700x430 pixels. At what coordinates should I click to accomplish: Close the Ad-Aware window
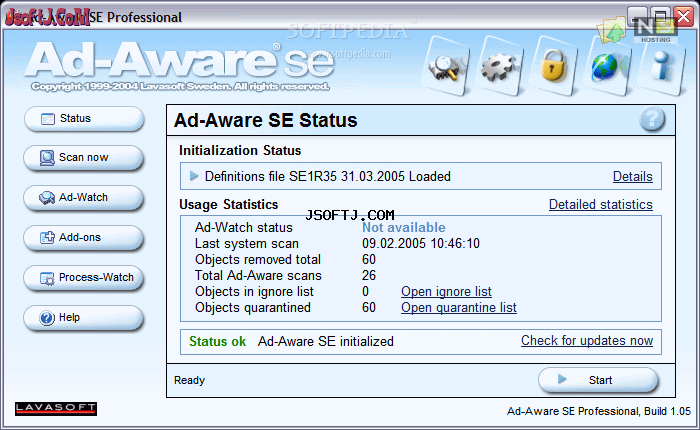point(683,17)
